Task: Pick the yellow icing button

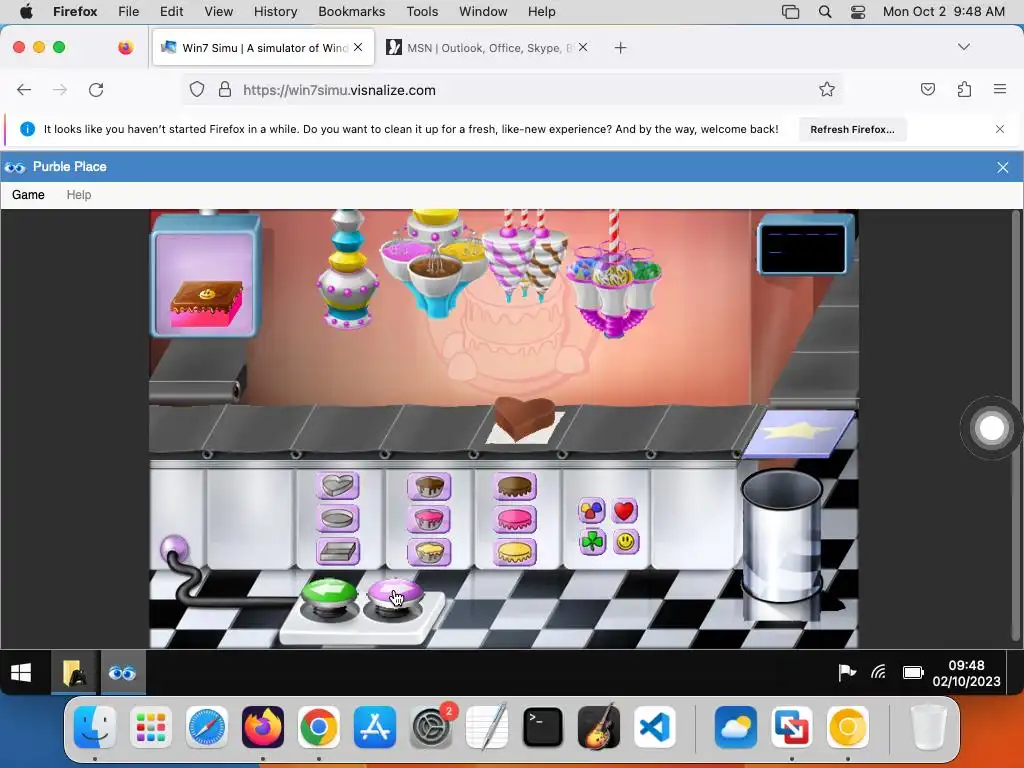Action: tap(515, 552)
